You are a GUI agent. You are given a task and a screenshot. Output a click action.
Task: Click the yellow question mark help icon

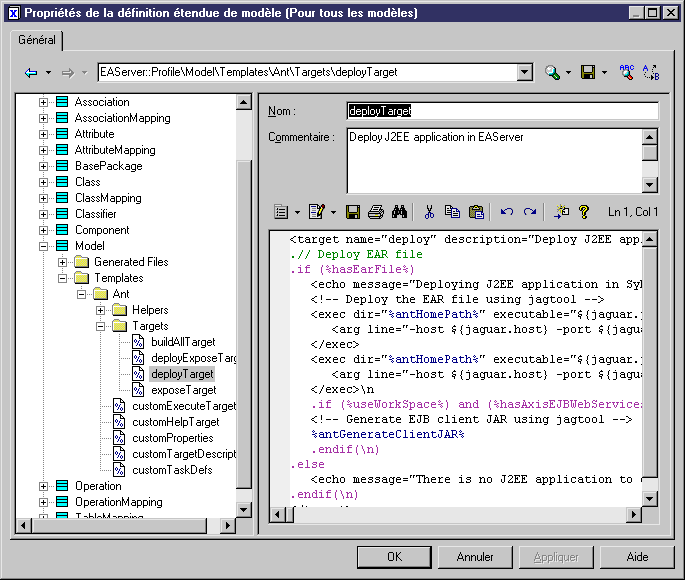tap(584, 212)
